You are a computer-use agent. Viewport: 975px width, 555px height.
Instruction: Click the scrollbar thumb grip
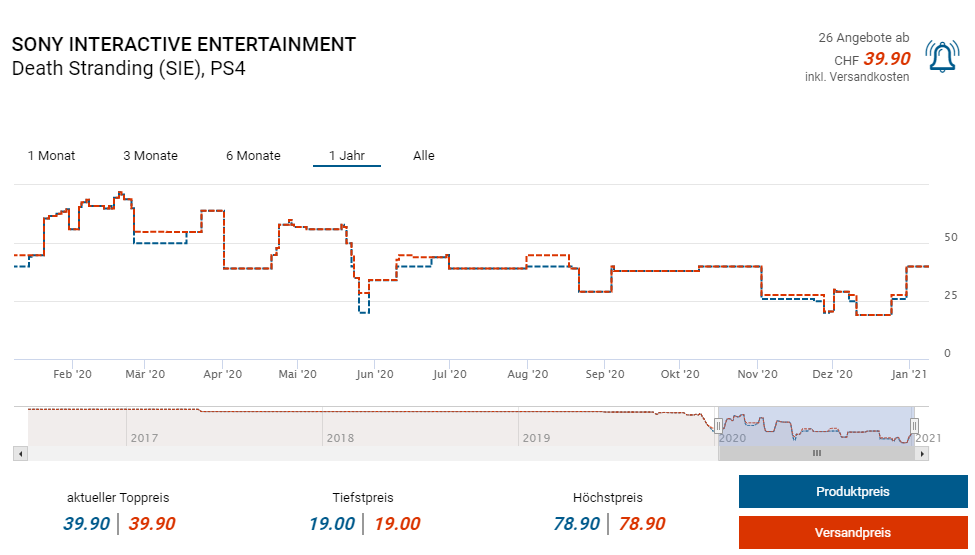pos(816,453)
